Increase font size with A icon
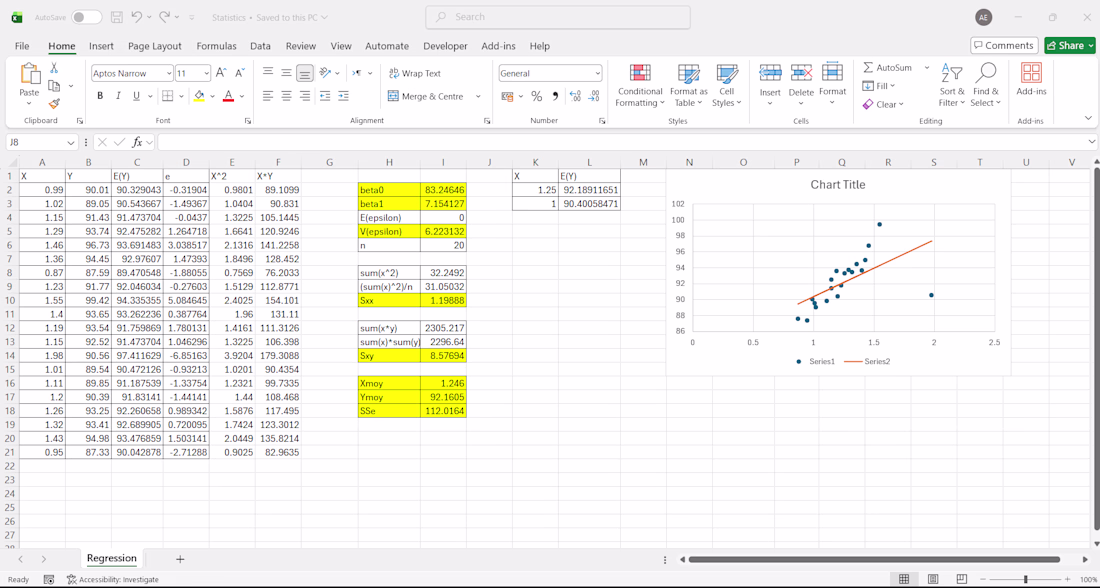Screen dimensions: 1100x588 tap(221, 73)
